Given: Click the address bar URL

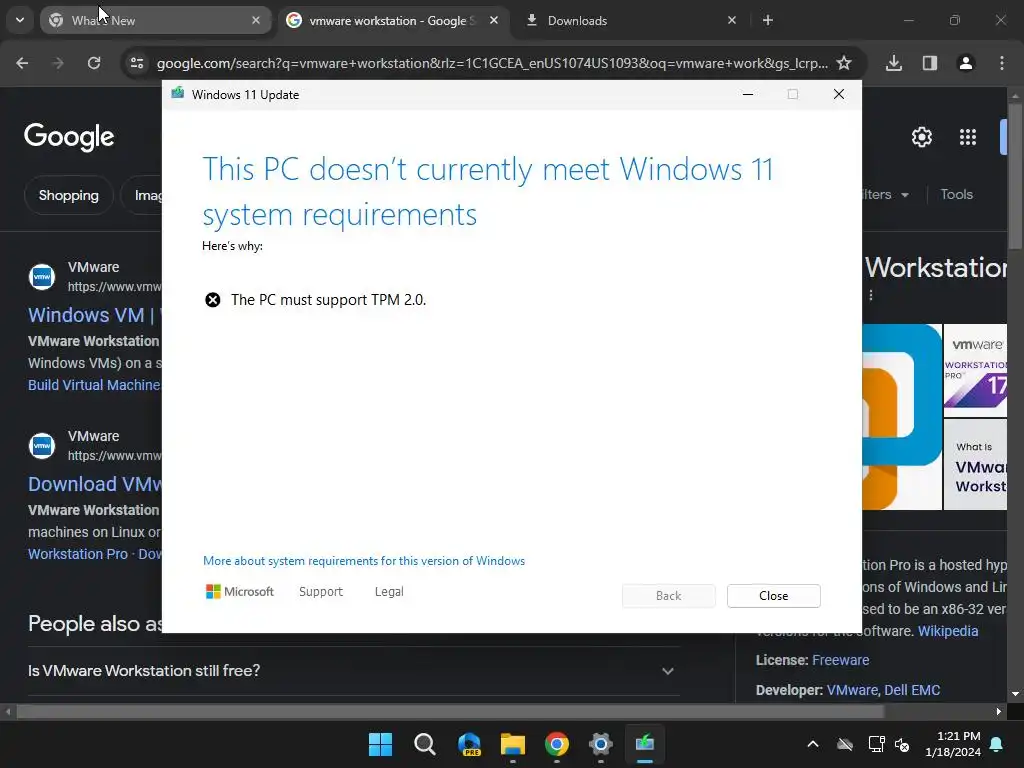Looking at the screenshot, I should click(x=492, y=63).
